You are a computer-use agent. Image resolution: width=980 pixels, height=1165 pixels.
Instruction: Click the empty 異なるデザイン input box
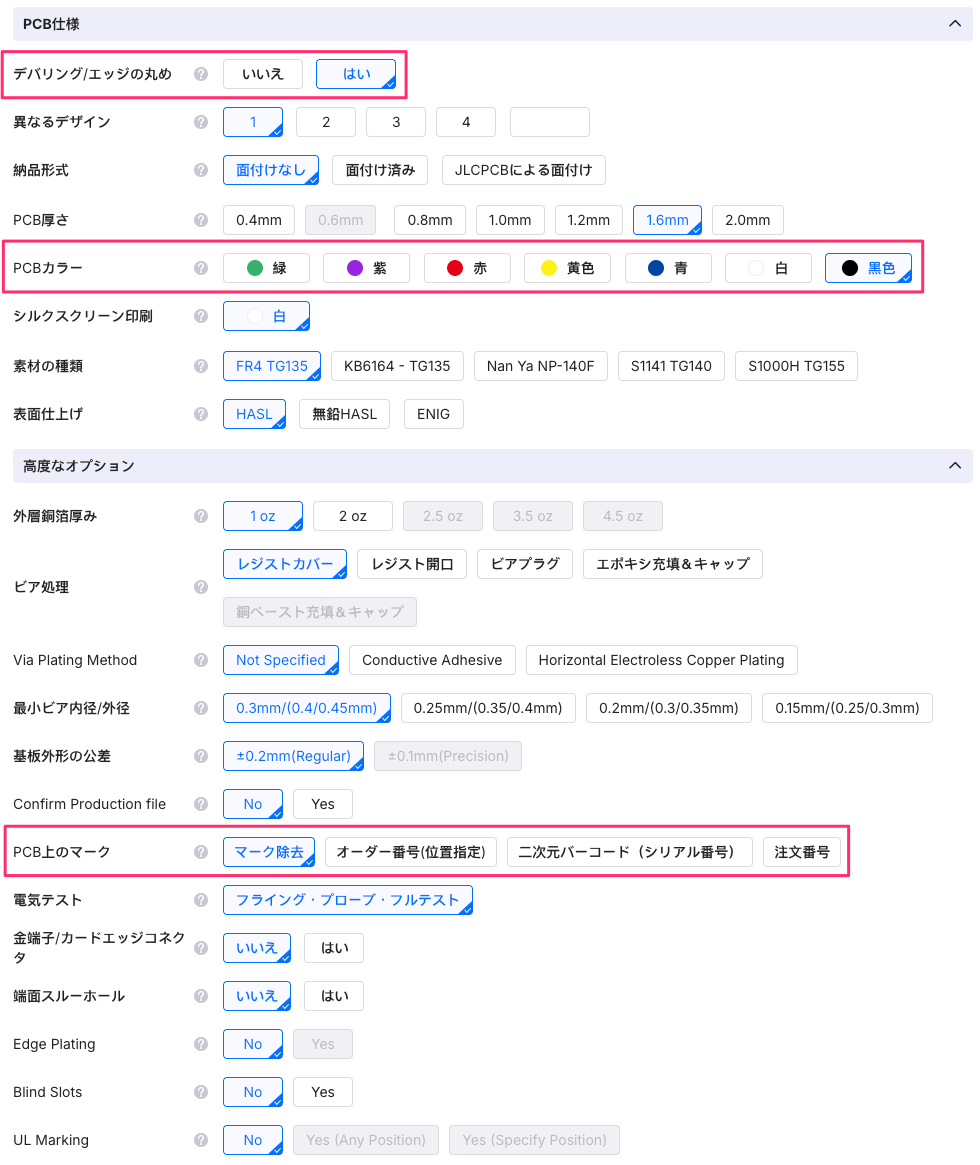tap(549, 122)
